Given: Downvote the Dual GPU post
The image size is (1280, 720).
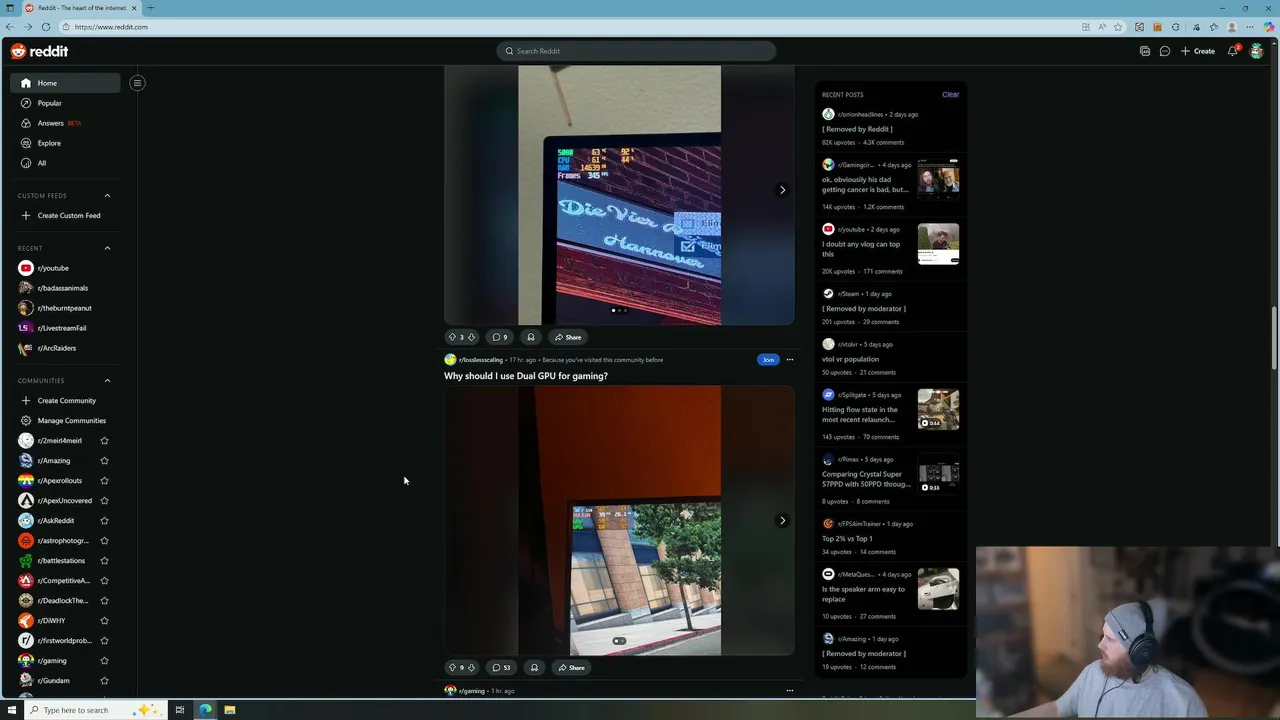Looking at the screenshot, I should point(471,667).
